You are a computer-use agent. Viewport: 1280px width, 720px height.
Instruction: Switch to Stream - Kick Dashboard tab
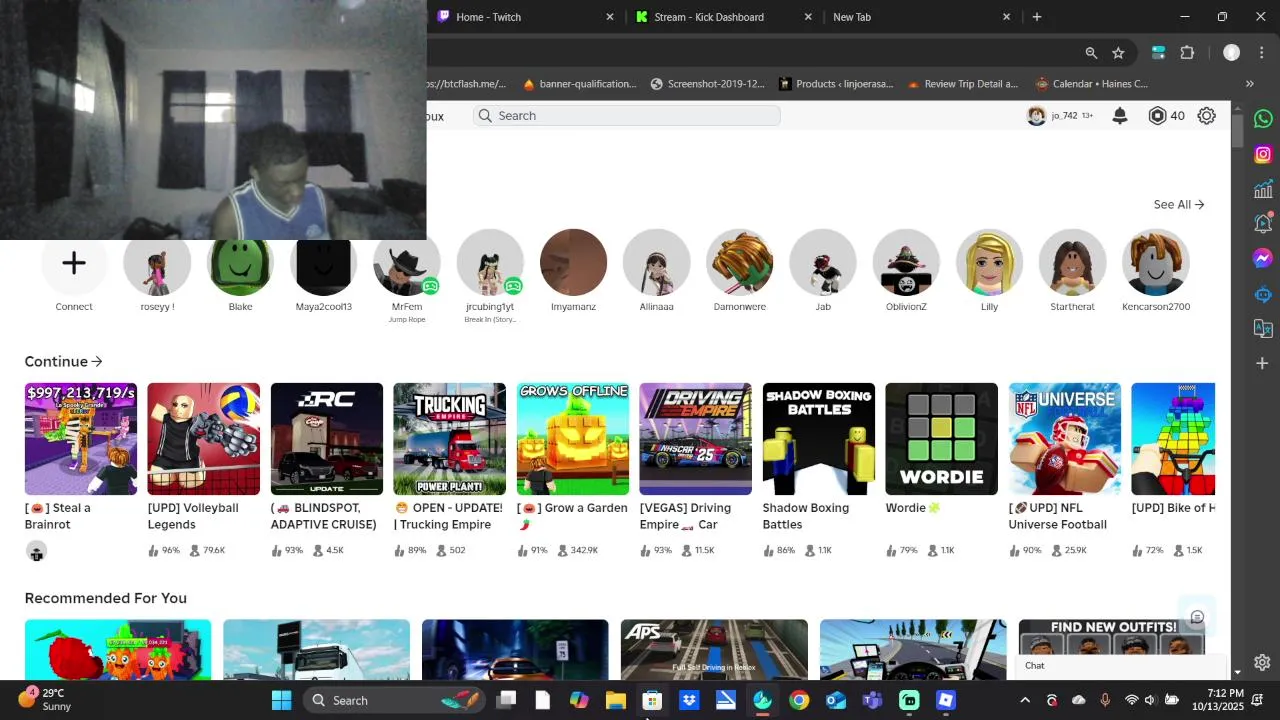(722, 17)
